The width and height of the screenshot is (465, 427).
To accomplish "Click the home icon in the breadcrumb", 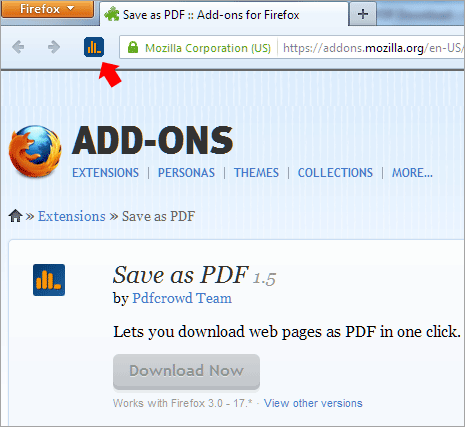I will [x=15, y=216].
